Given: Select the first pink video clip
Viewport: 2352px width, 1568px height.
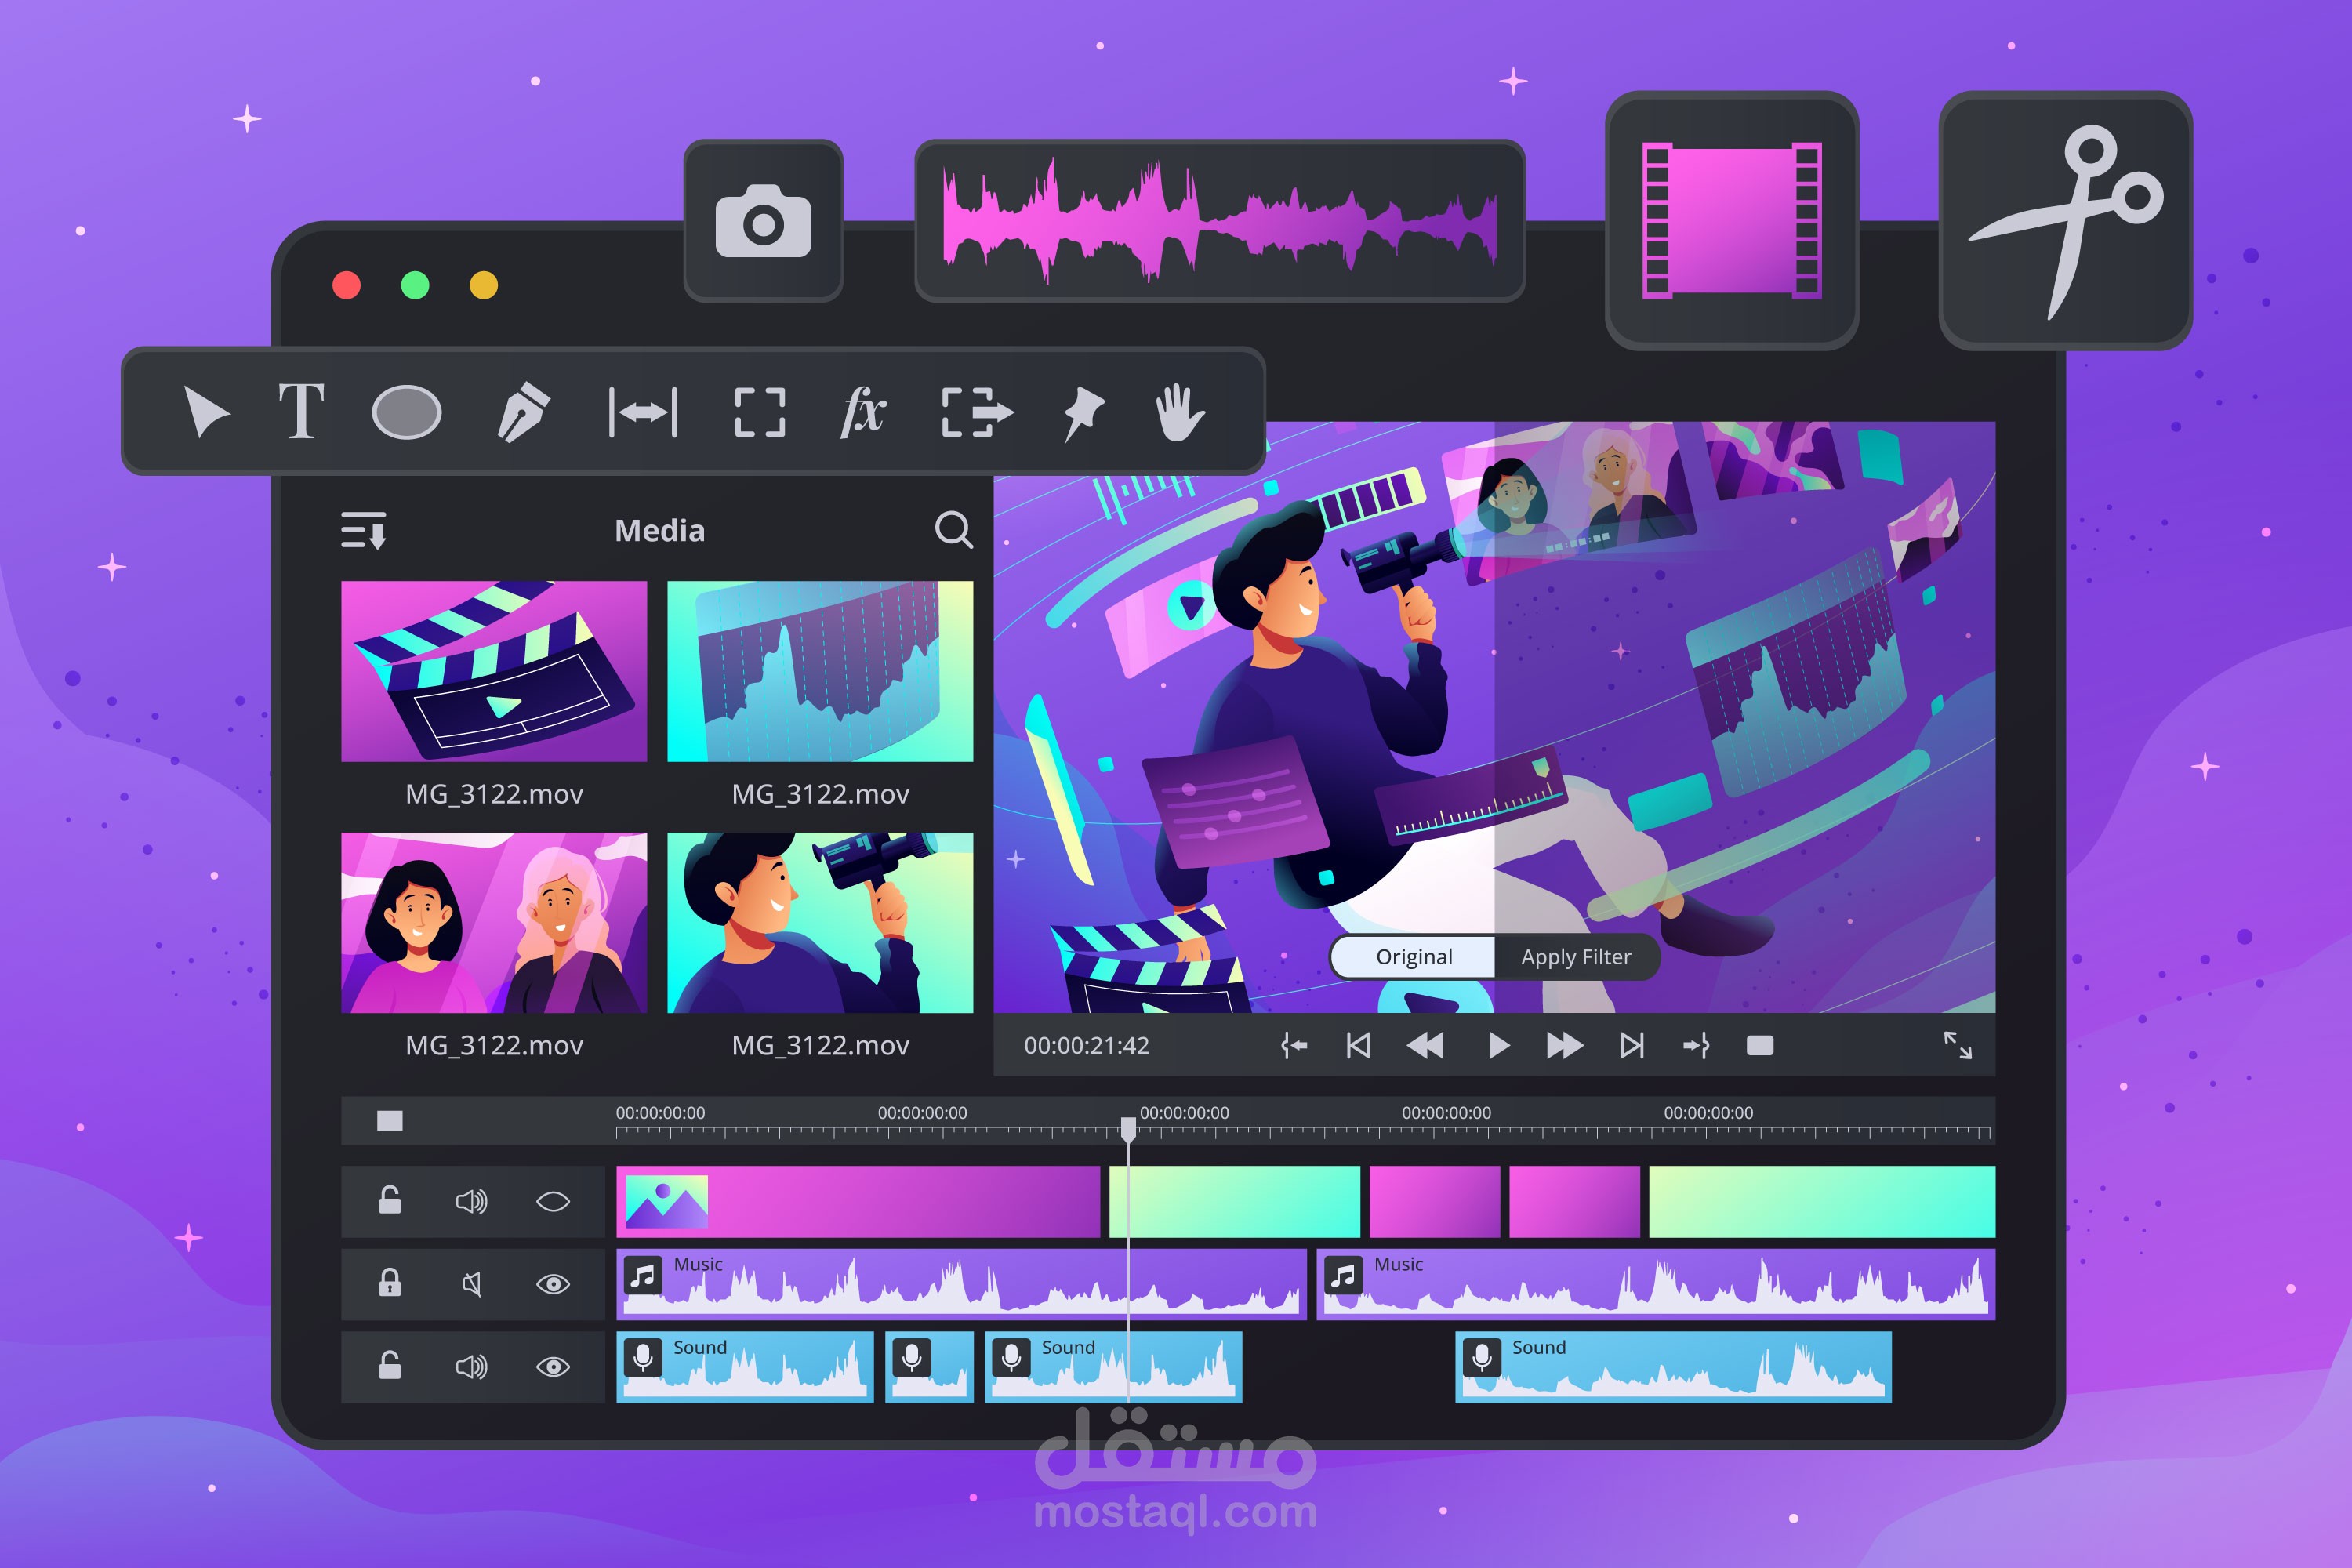Looking at the screenshot, I should click(858, 1201).
